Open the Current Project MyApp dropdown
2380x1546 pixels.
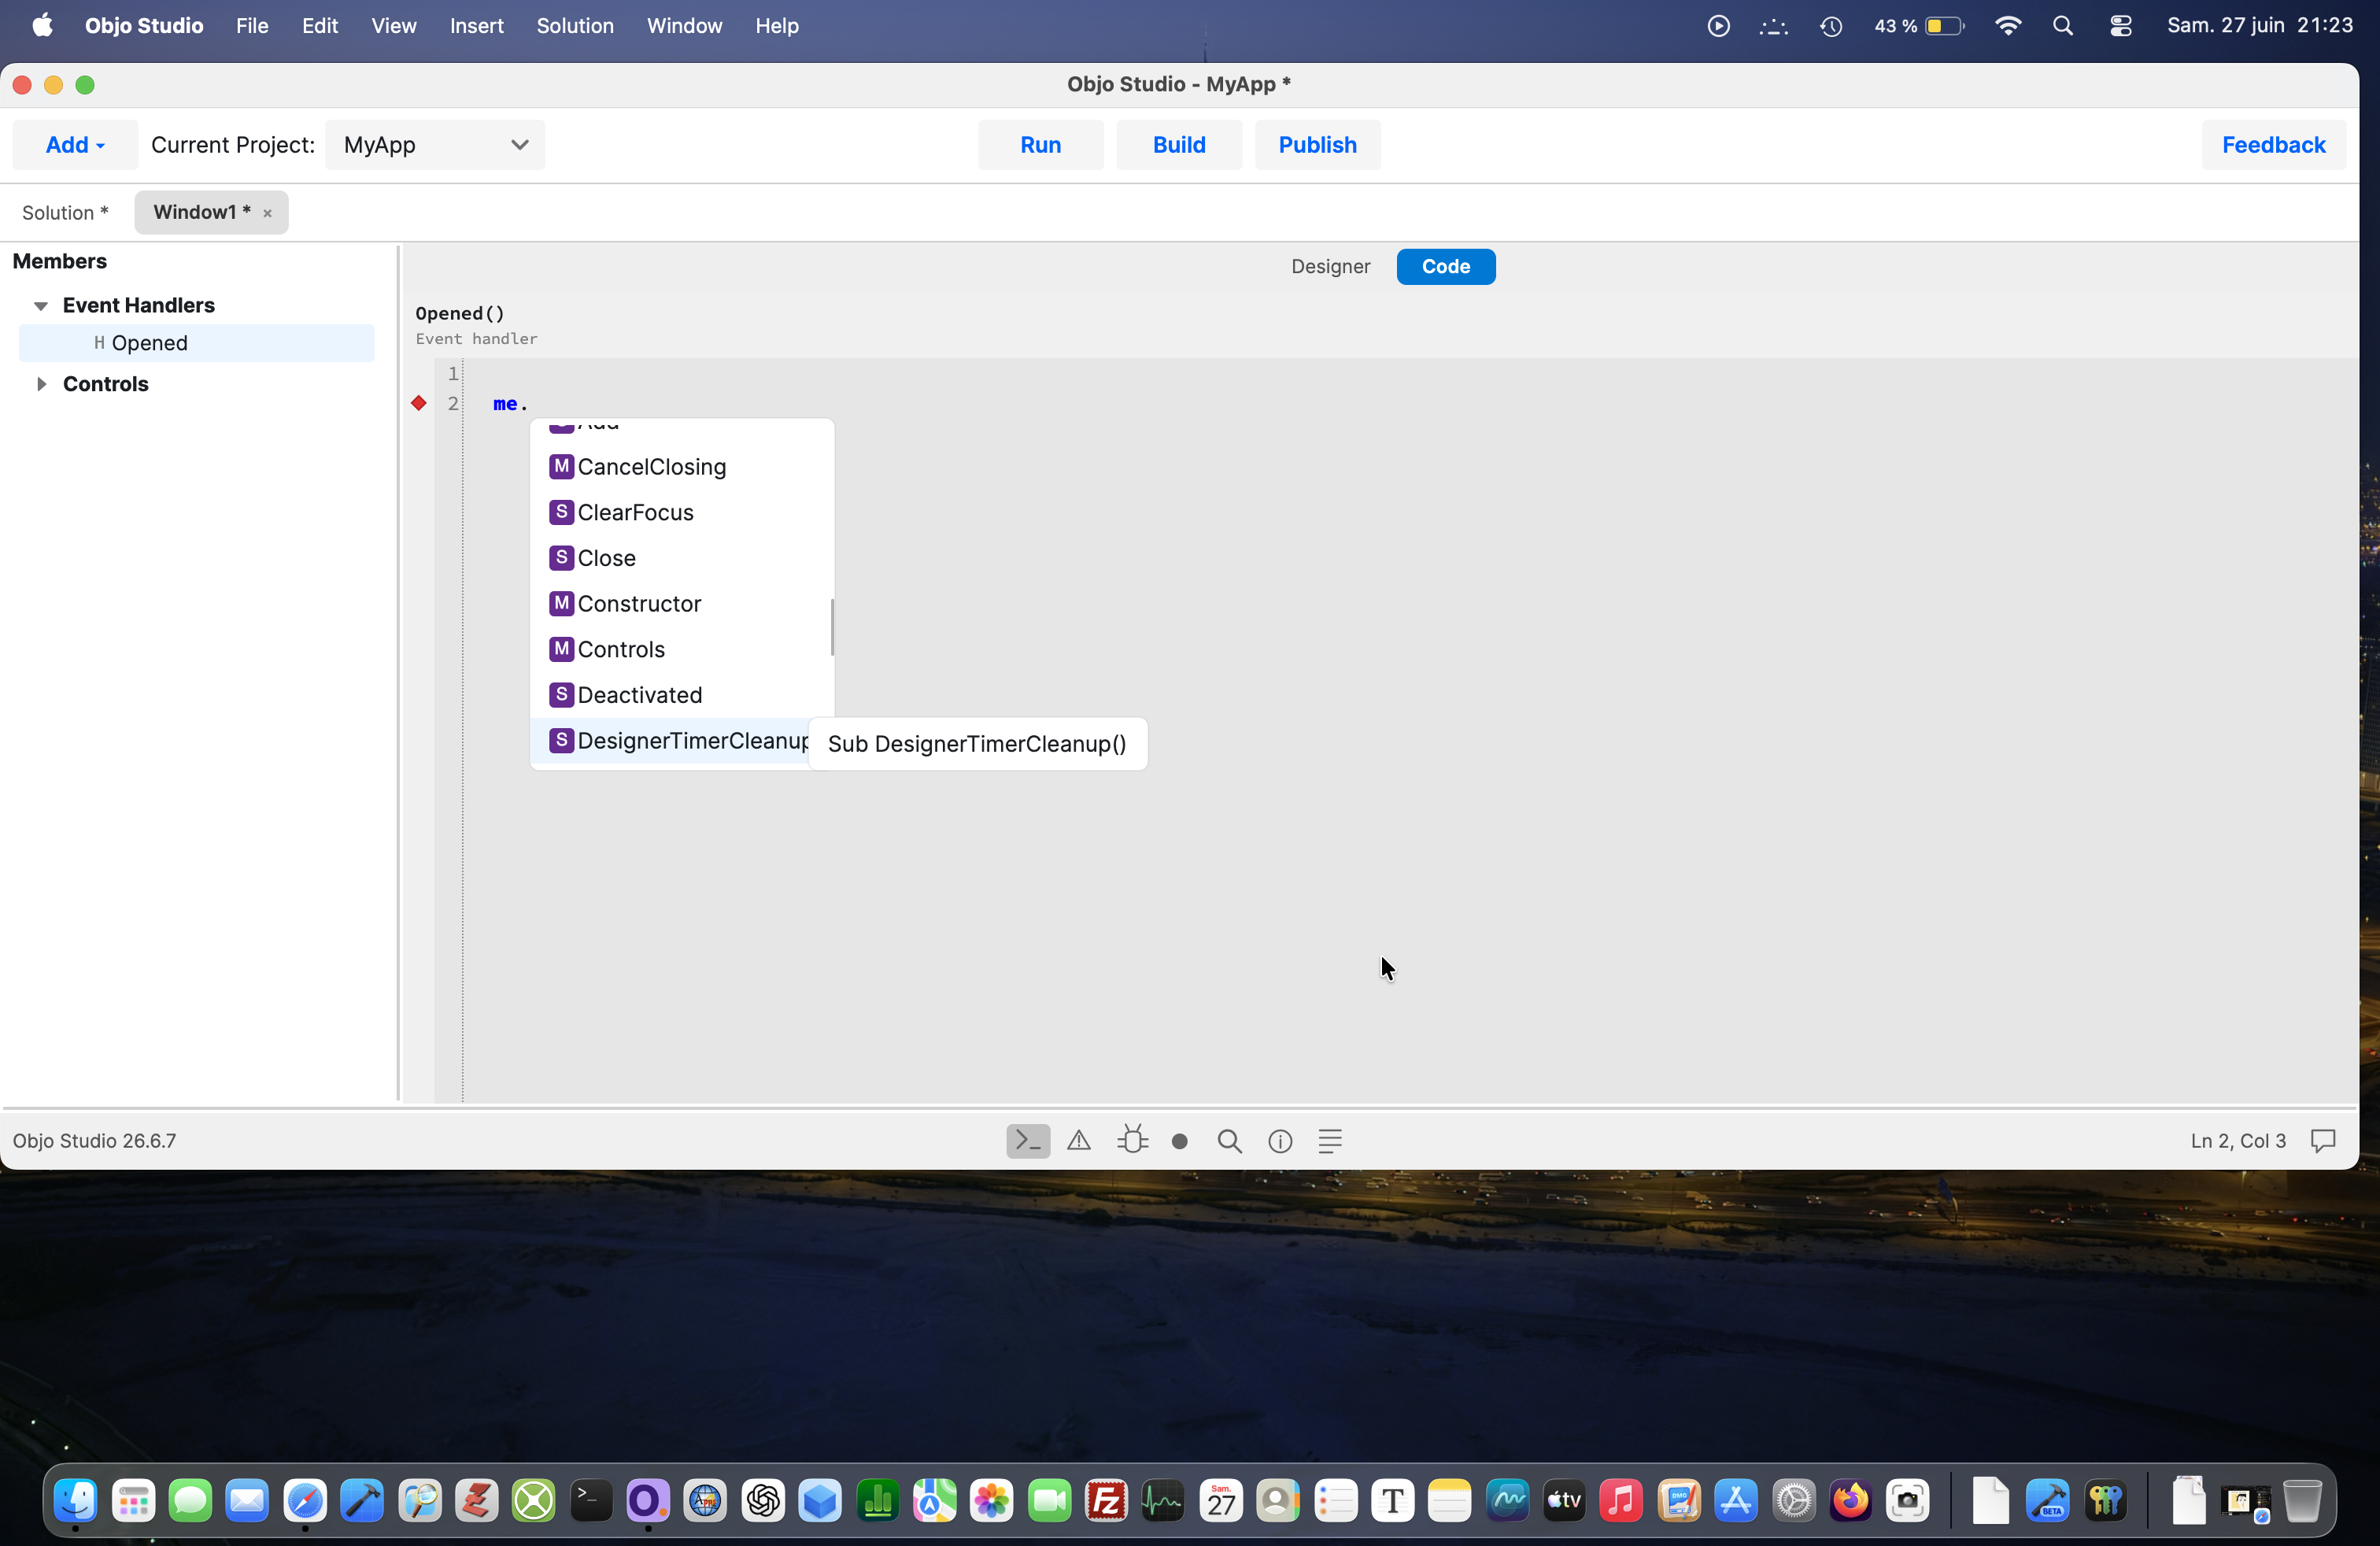[x=435, y=145]
